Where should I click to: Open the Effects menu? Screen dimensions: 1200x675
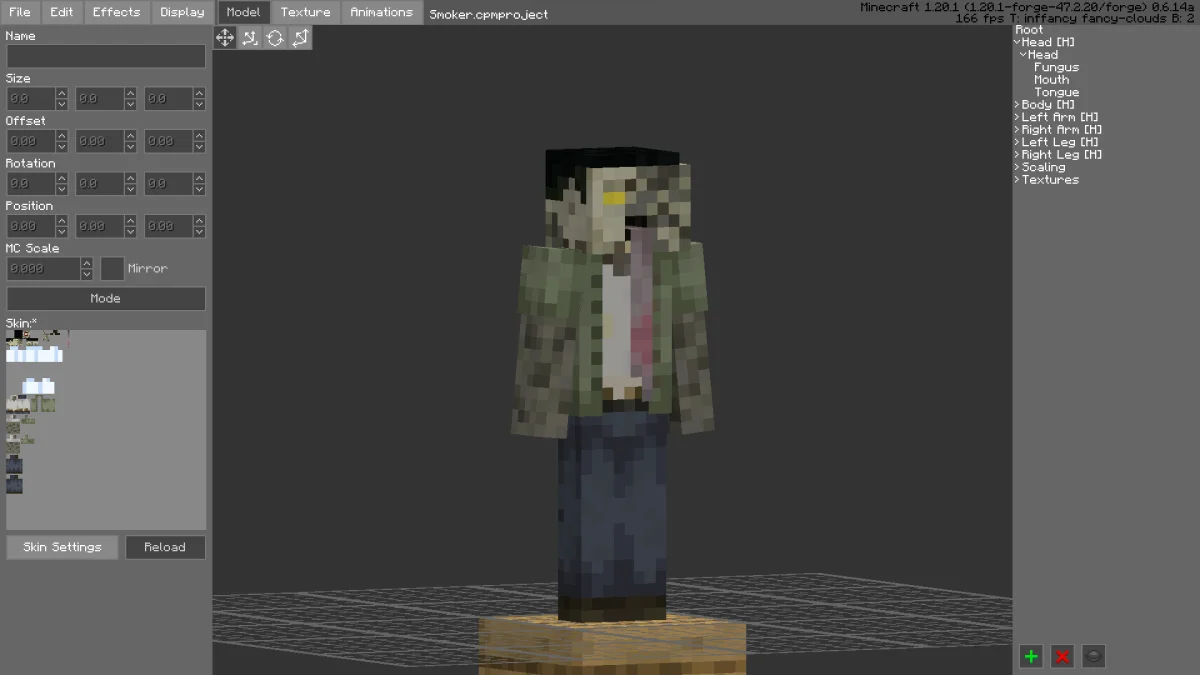pyautogui.click(x=117, y=12)
